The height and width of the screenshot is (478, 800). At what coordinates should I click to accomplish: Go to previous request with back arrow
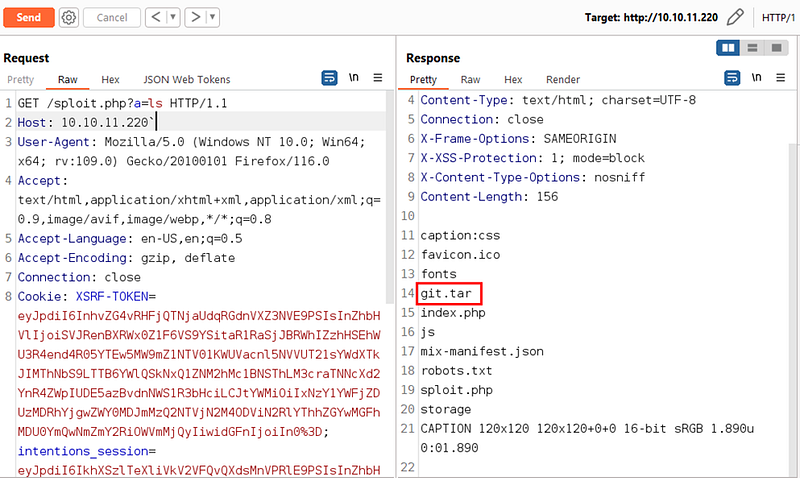click(156, 17)
